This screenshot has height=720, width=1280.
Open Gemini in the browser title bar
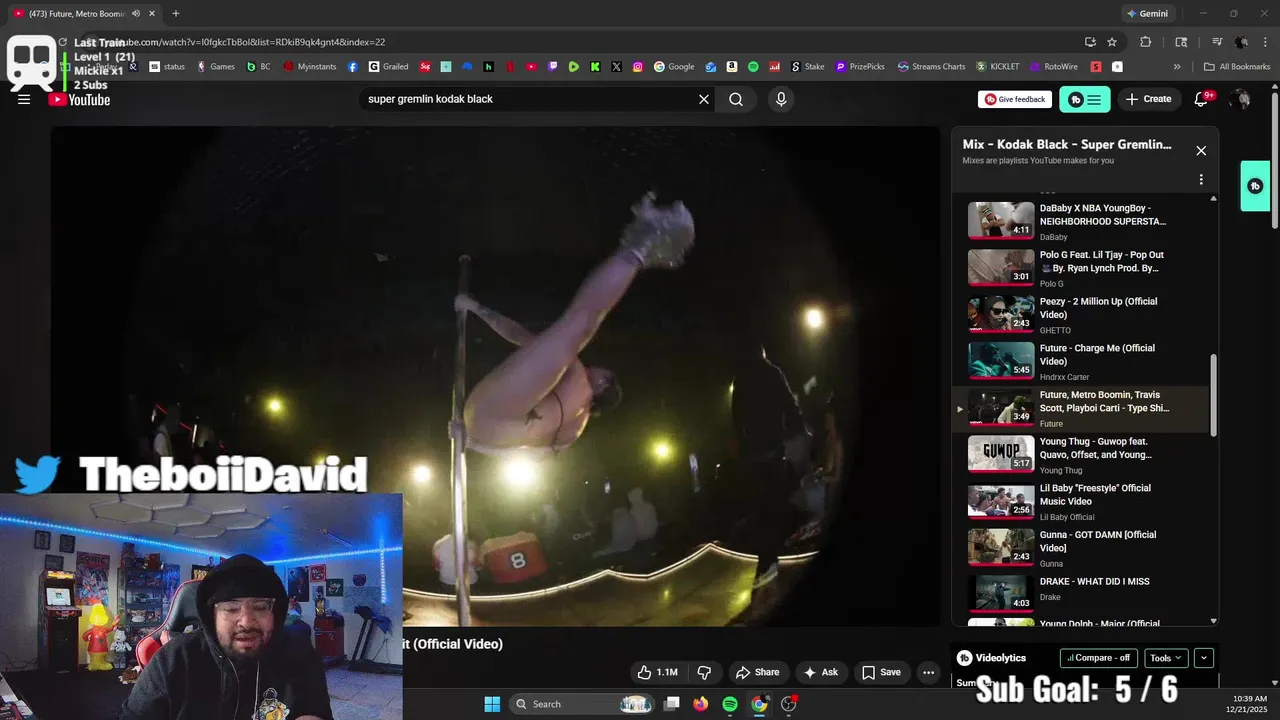[1147, 13]
